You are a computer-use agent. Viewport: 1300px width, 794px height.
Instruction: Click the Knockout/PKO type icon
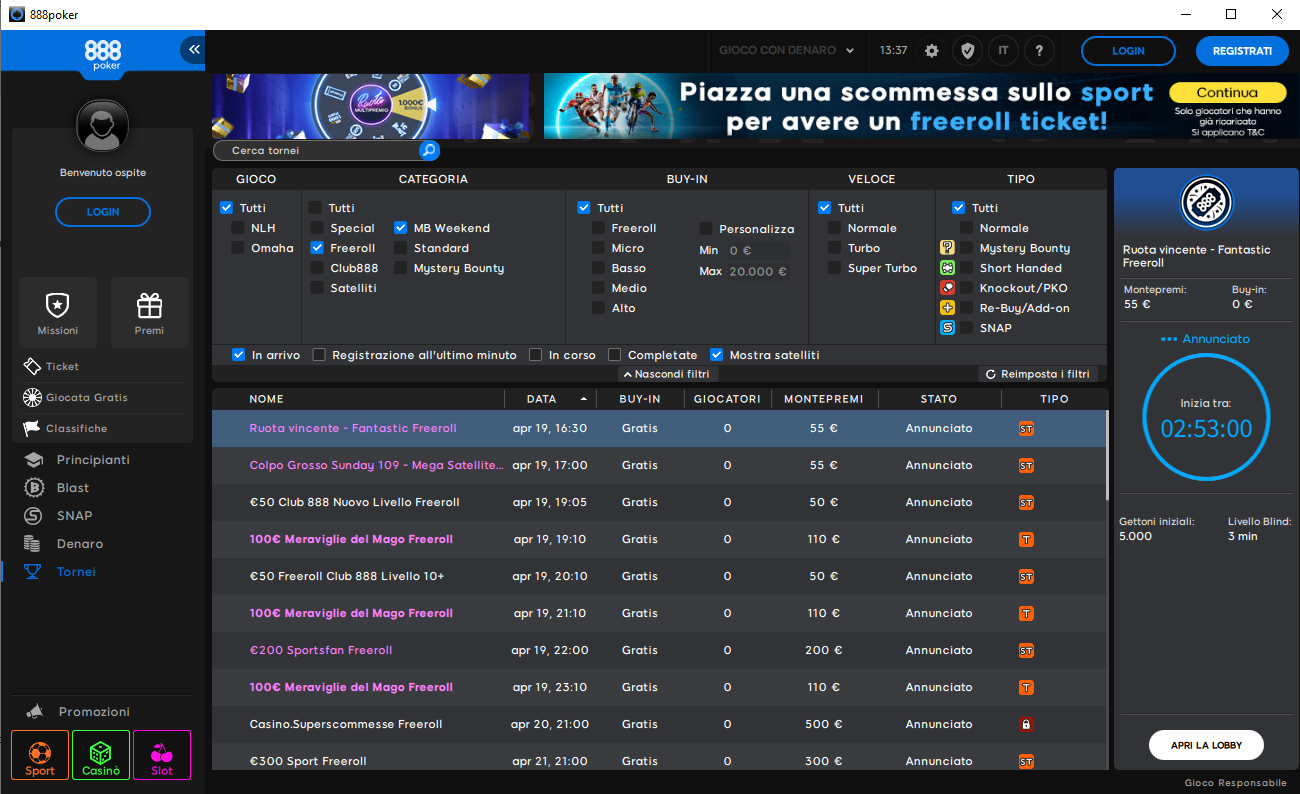click(x=947, y=288)
